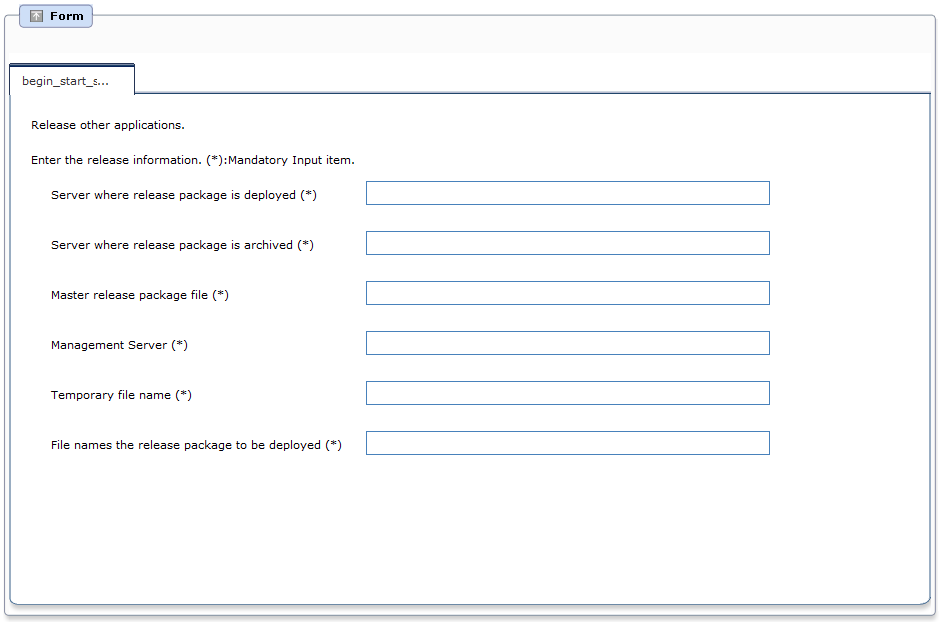The width and height of the screenshot is (941, 624).
Task: Click the 'Management Server (*)' label
Action: point(119,345)
